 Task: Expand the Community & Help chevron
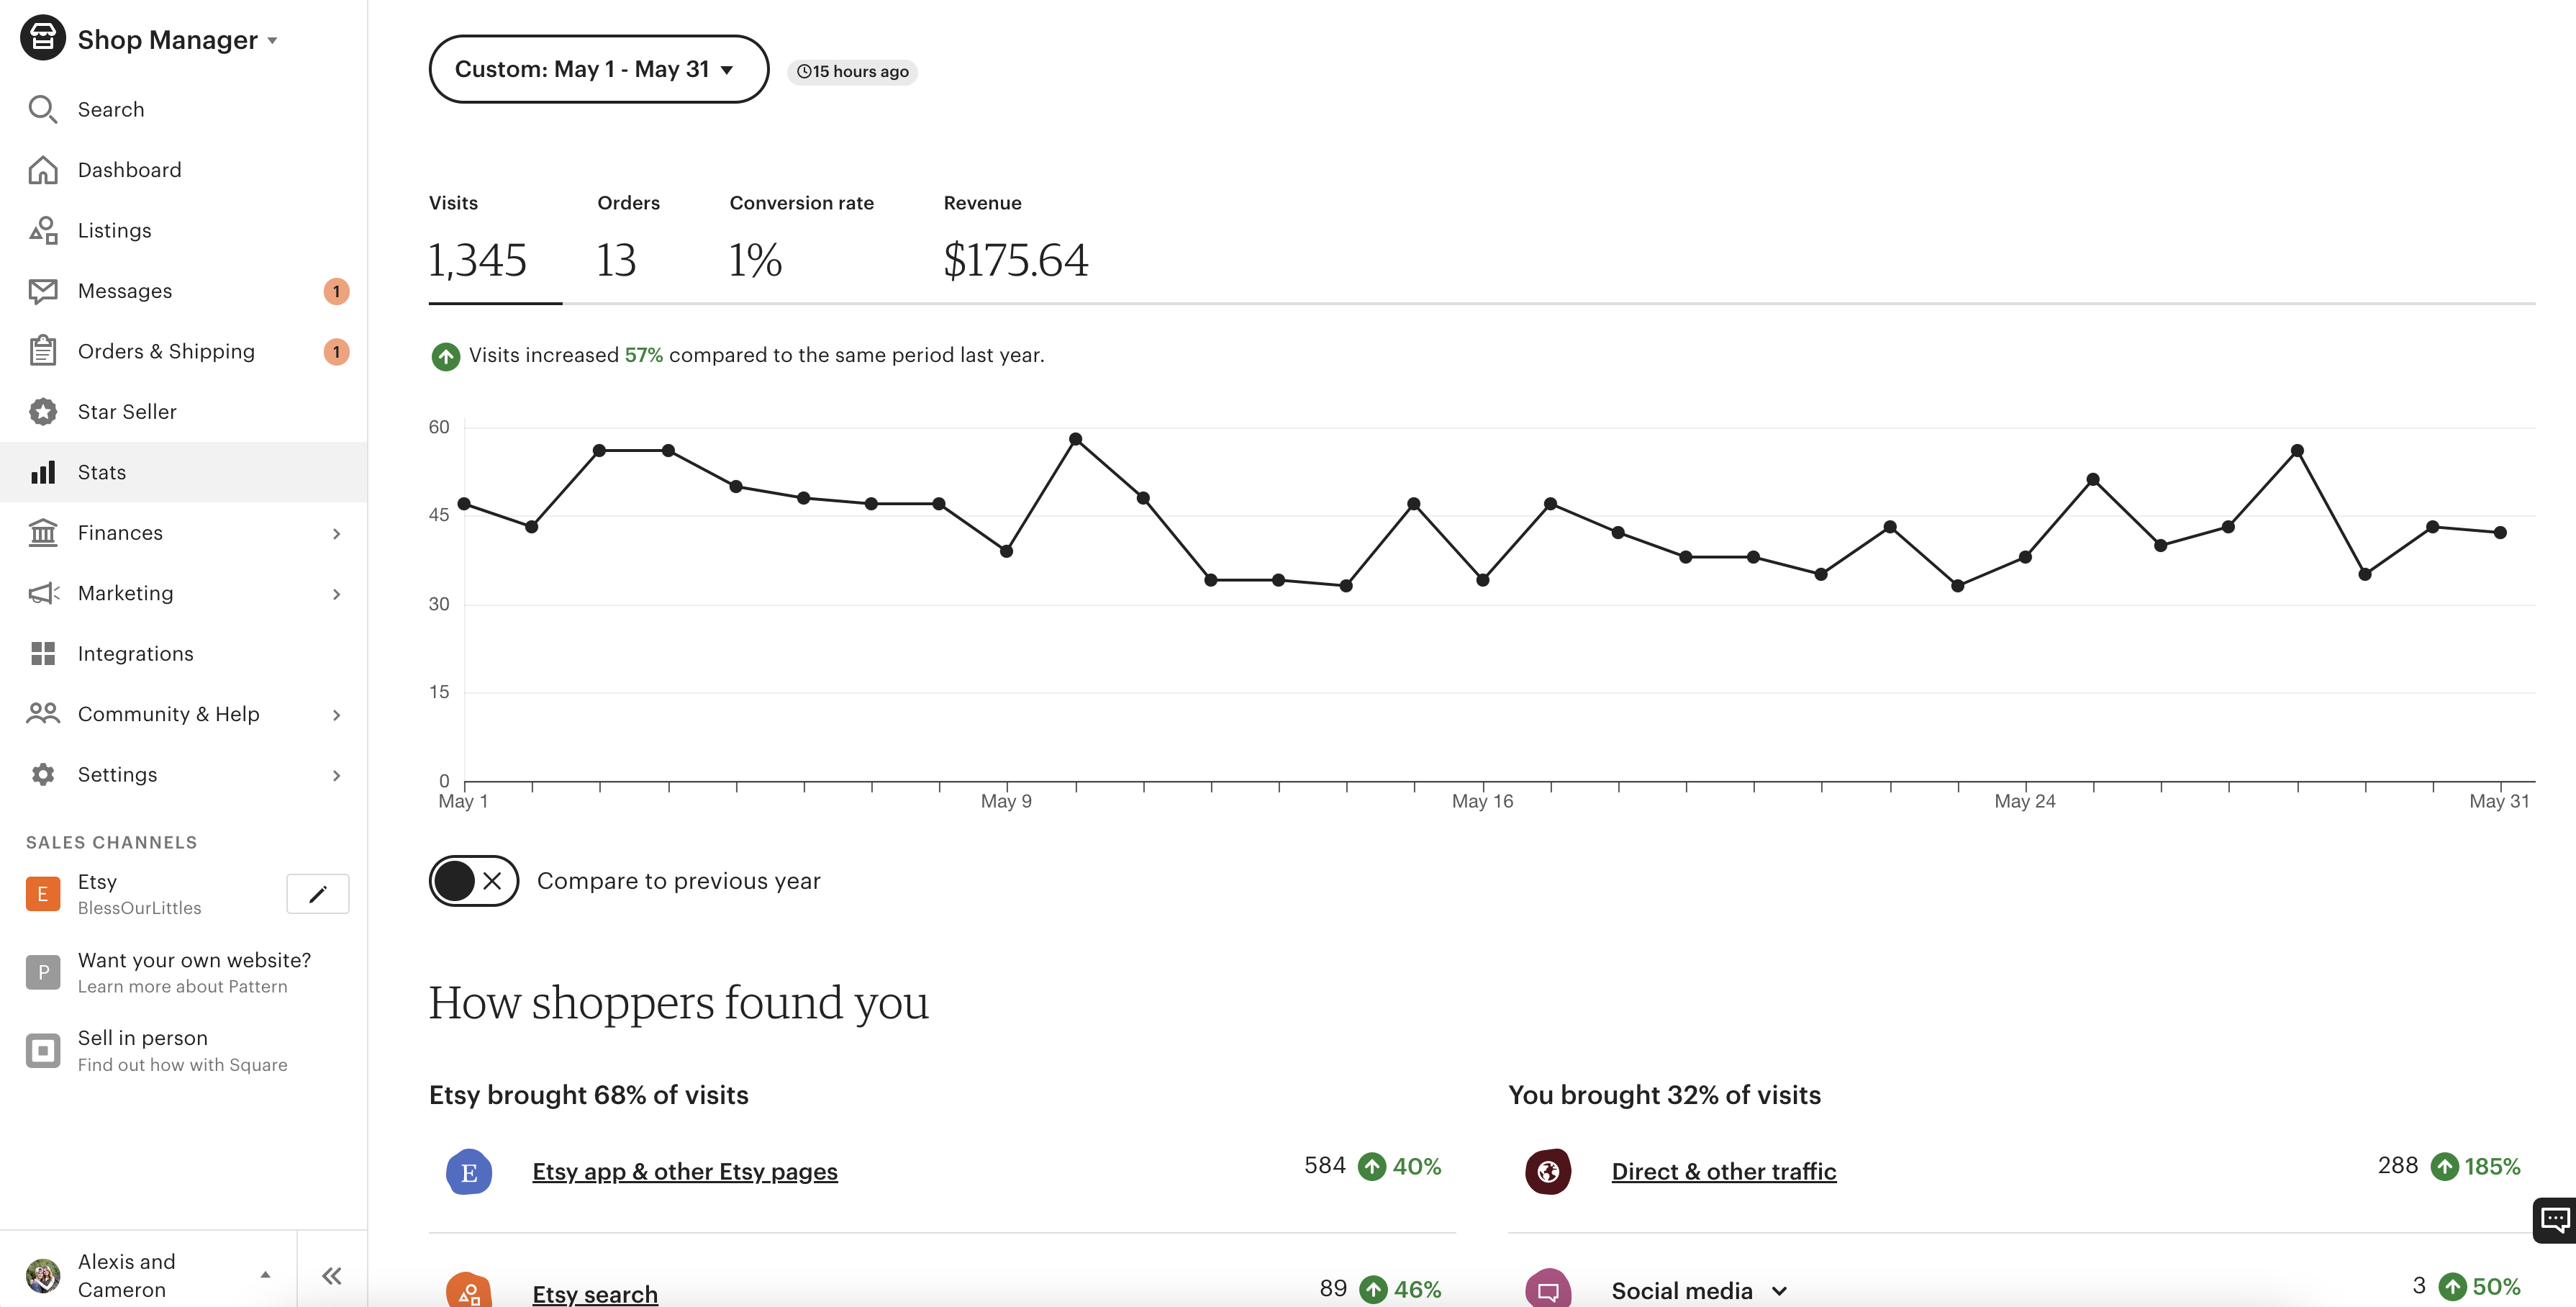coord(336,715)
